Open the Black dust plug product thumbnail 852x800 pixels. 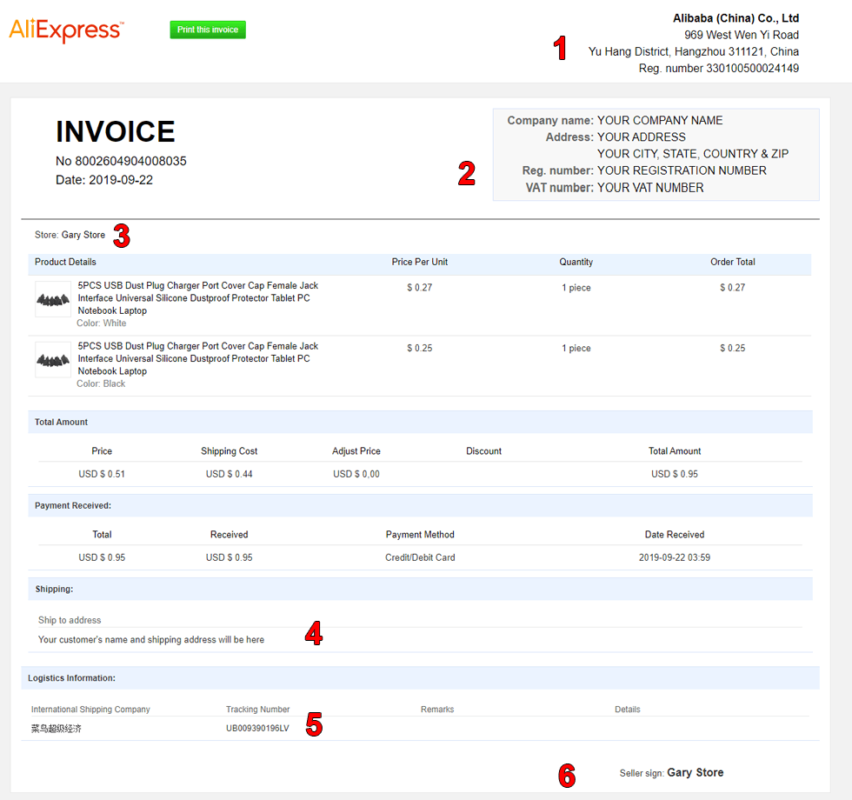pos(53,359)
